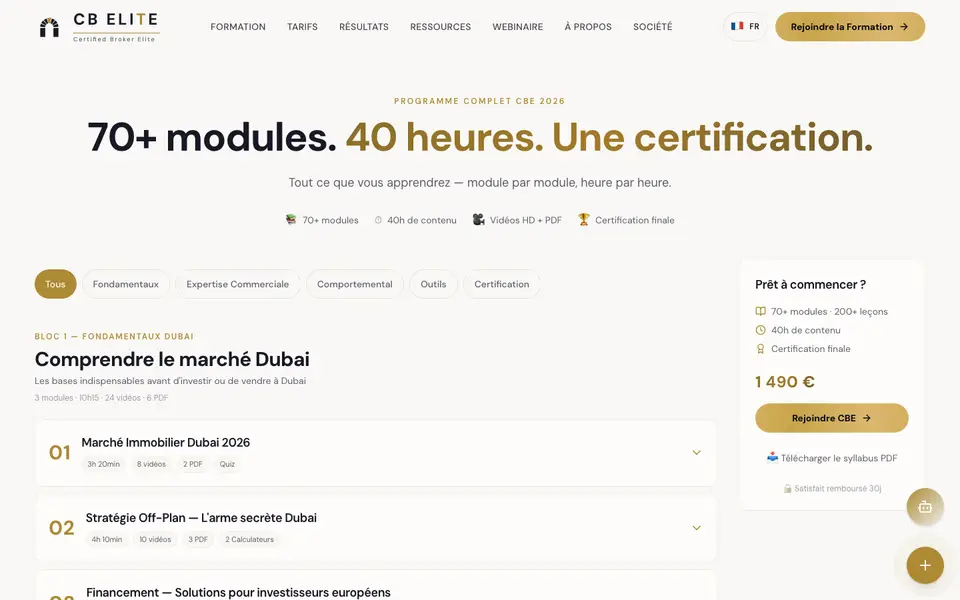
Task: Go to the Tarifs page
Action: (302, 27)
